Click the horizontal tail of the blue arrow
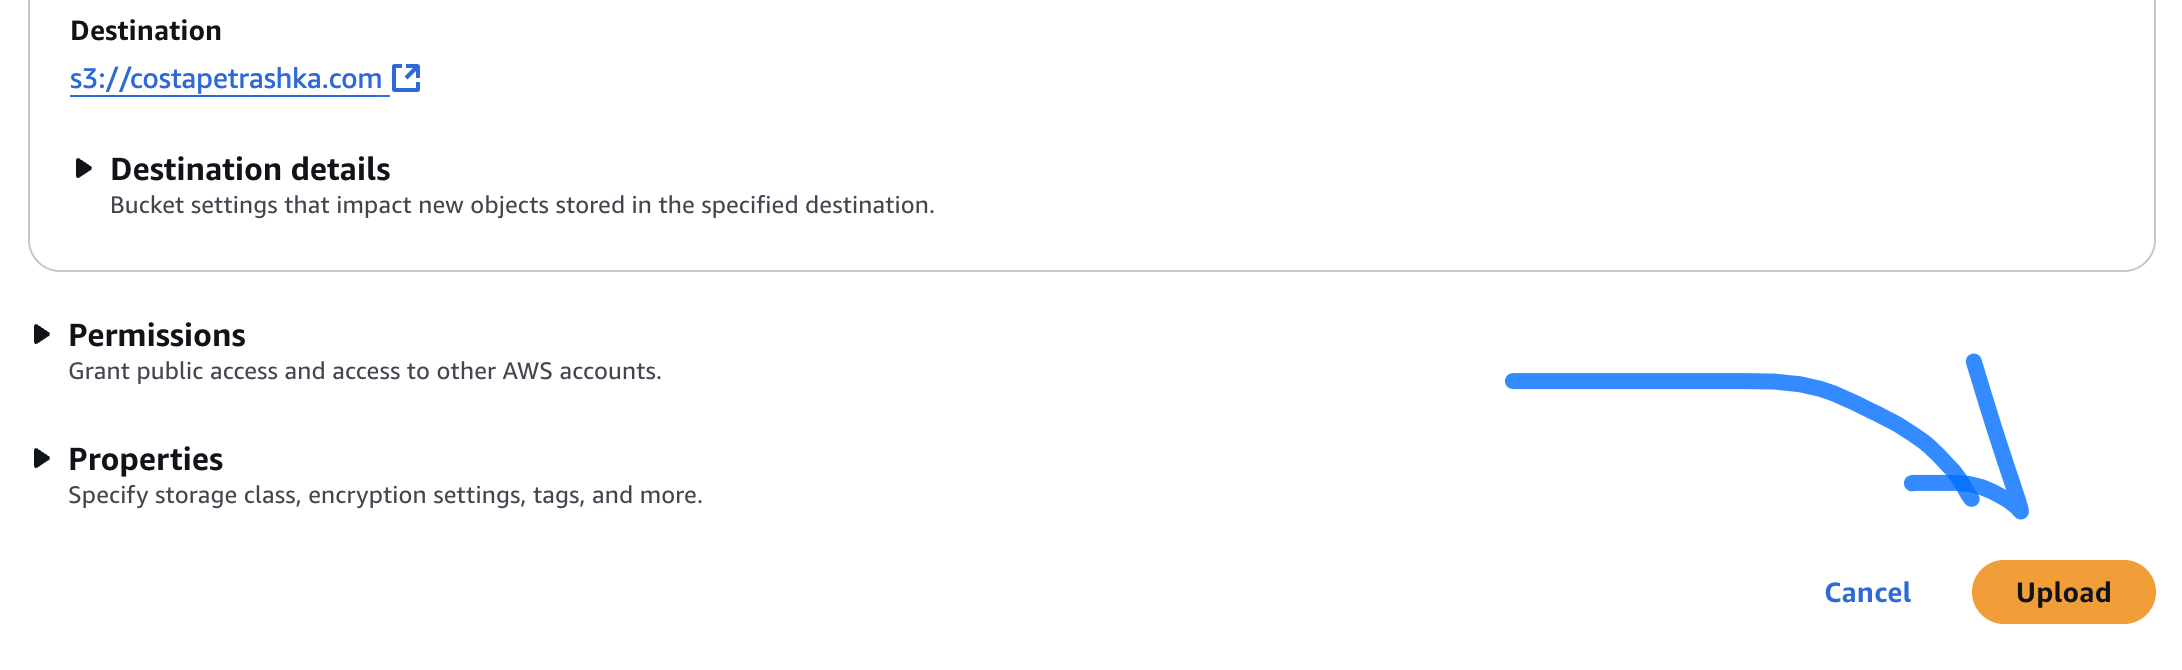The height and width of the screenshot is (670, 2182). [x=1640, y=381]
